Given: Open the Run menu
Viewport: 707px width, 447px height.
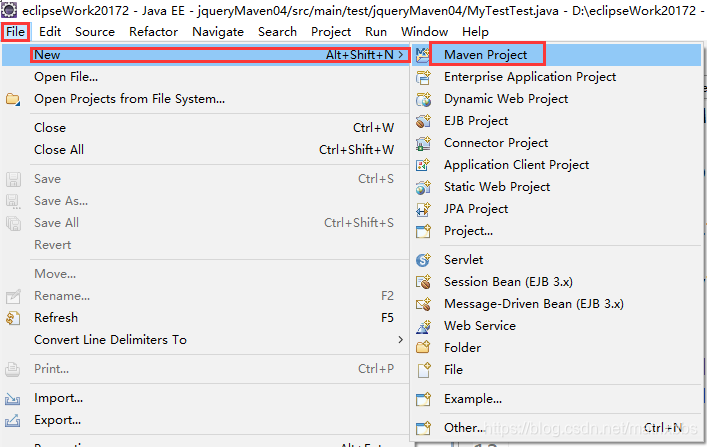Looking at the screenshot, I should (376, 32).
